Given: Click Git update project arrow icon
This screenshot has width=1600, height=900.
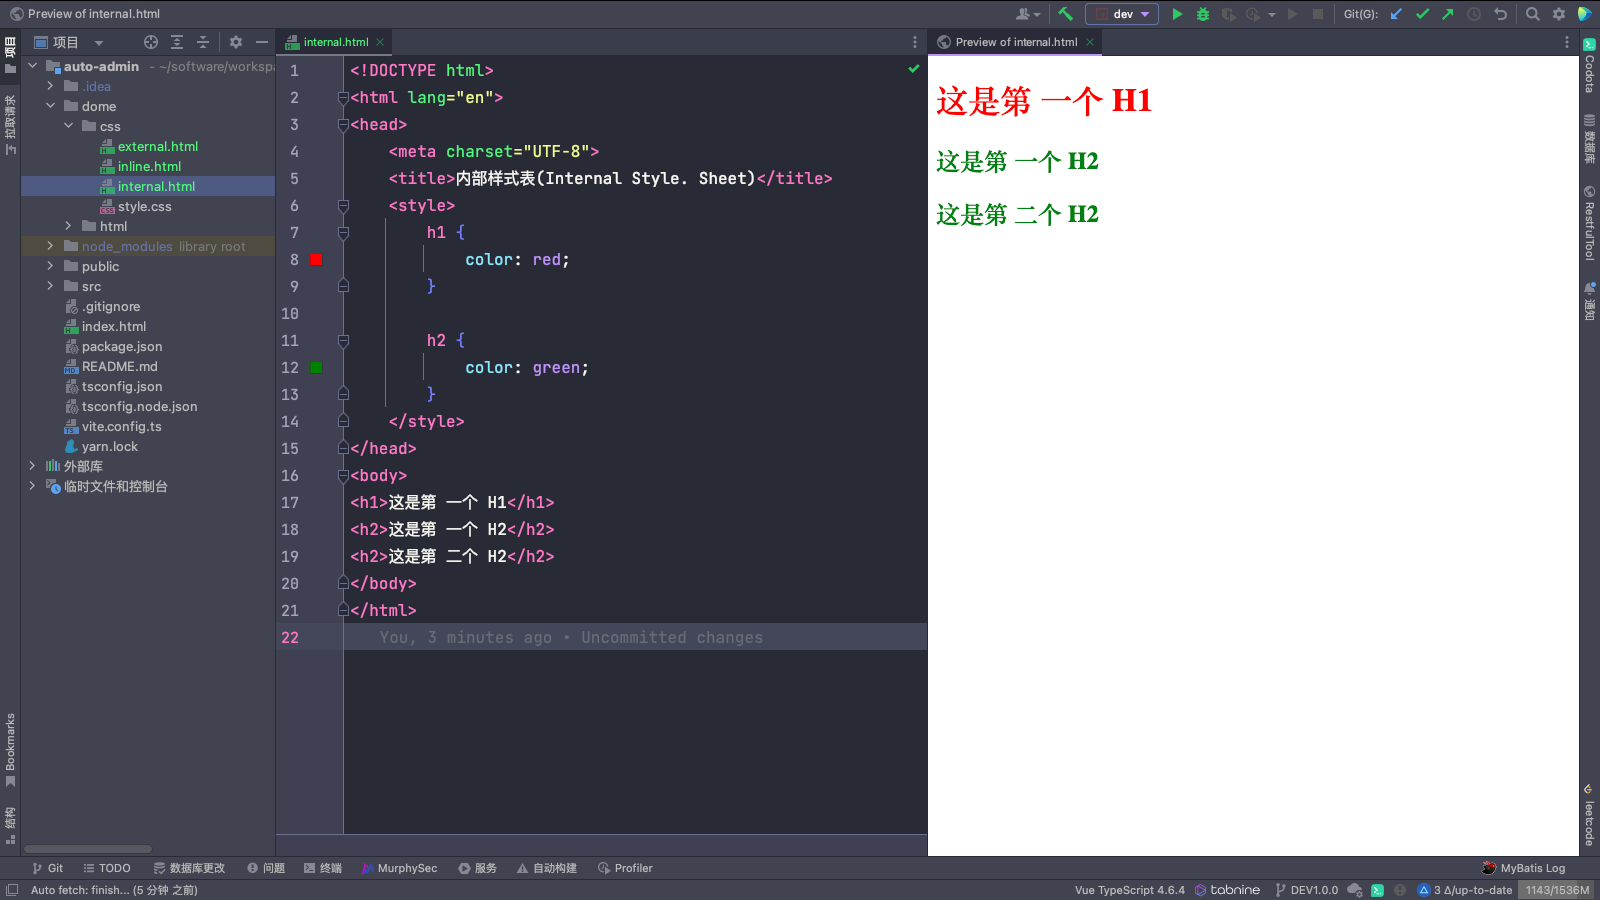Looking at the screenshot, I should (1396, 14).
